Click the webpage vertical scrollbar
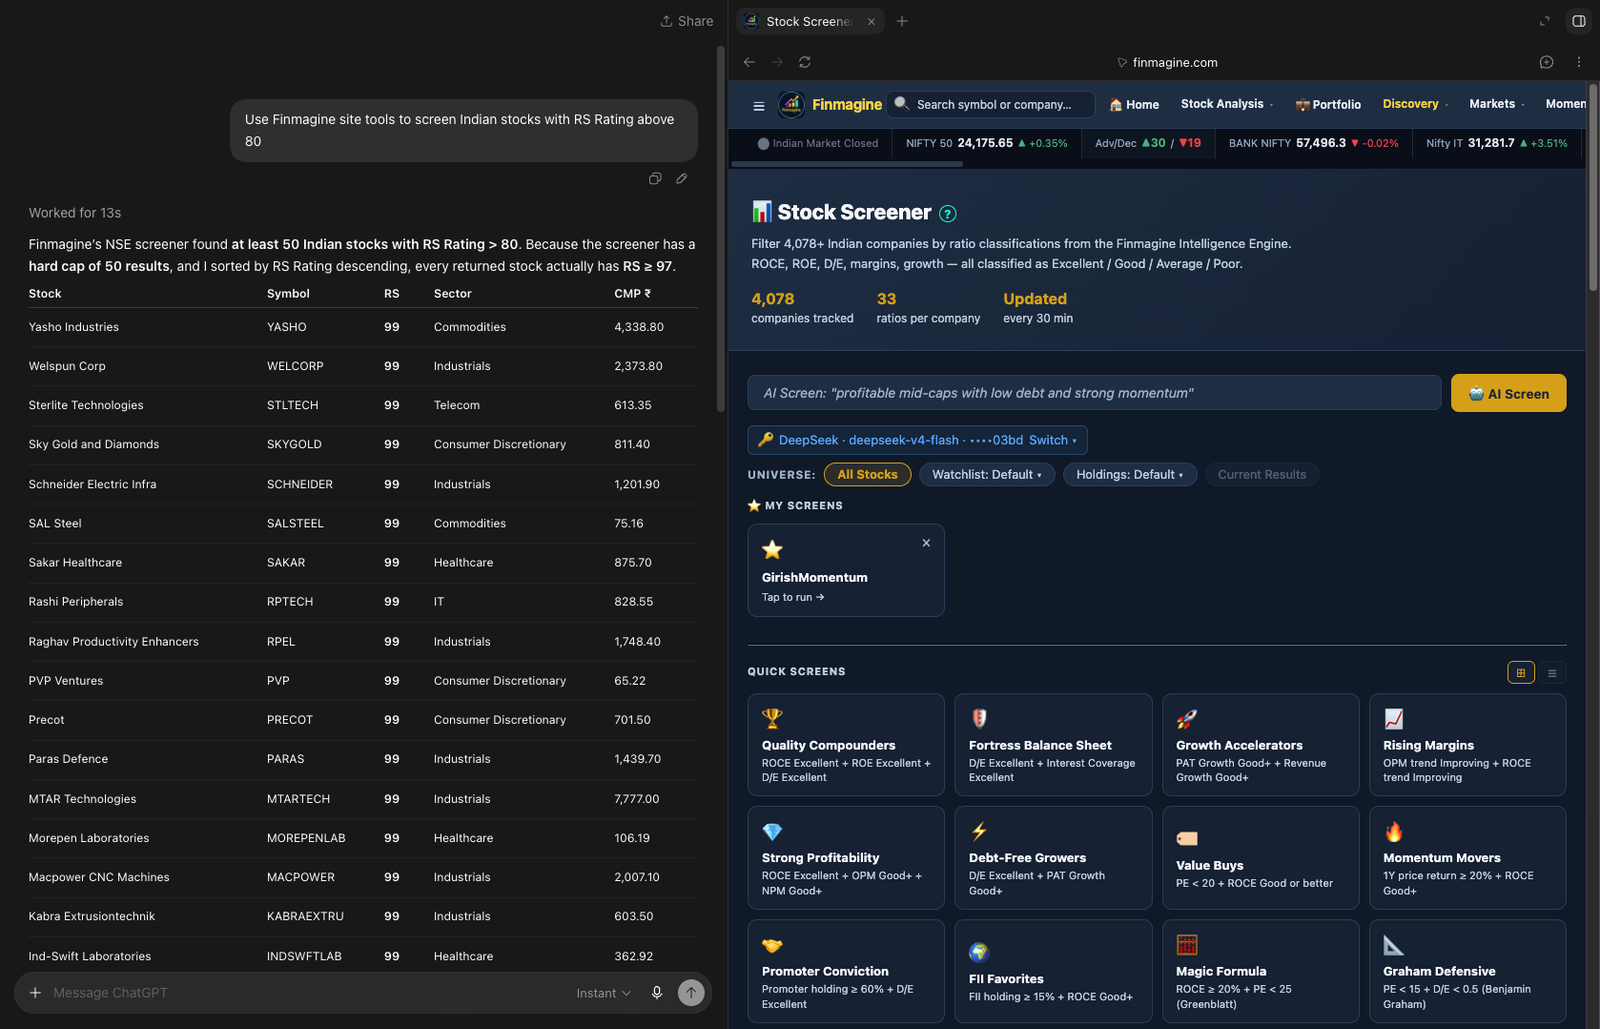Image resolution: width=1600 pixels, height=1029 pixels. [x=1593, y=188]
